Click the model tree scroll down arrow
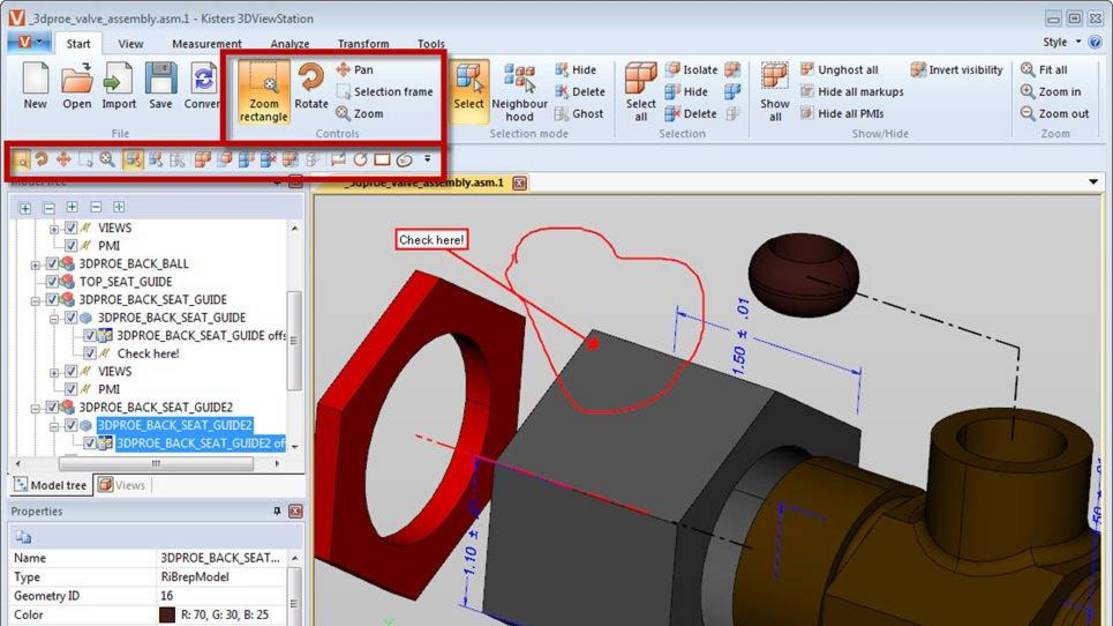1113x626 pixels. [295, 446]
